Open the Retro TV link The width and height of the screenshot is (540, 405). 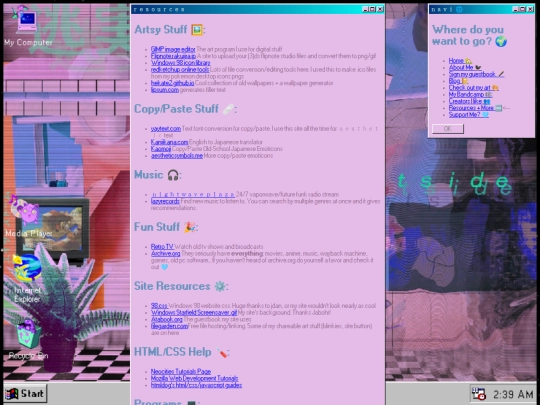point(162,247)
